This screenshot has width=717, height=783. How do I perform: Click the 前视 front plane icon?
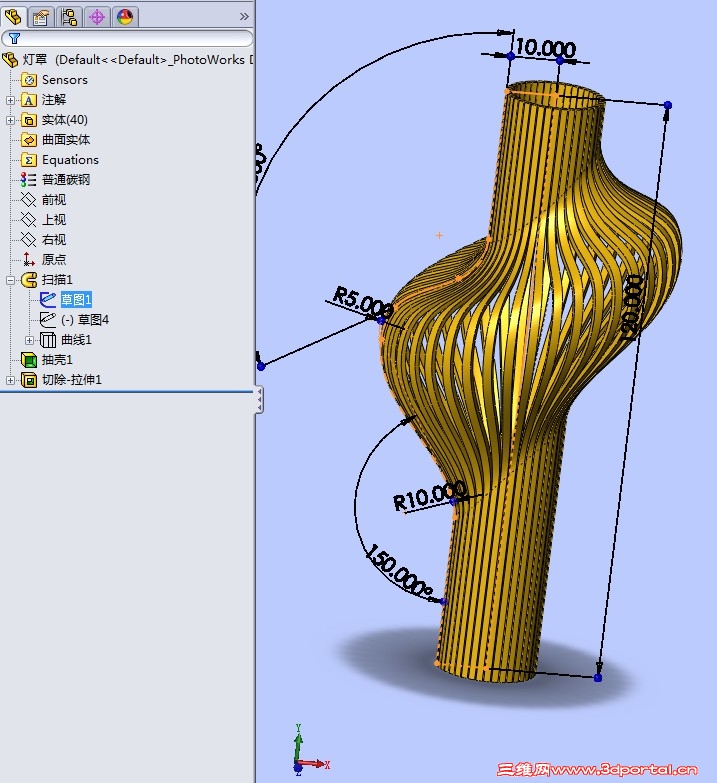pos(29,200)
